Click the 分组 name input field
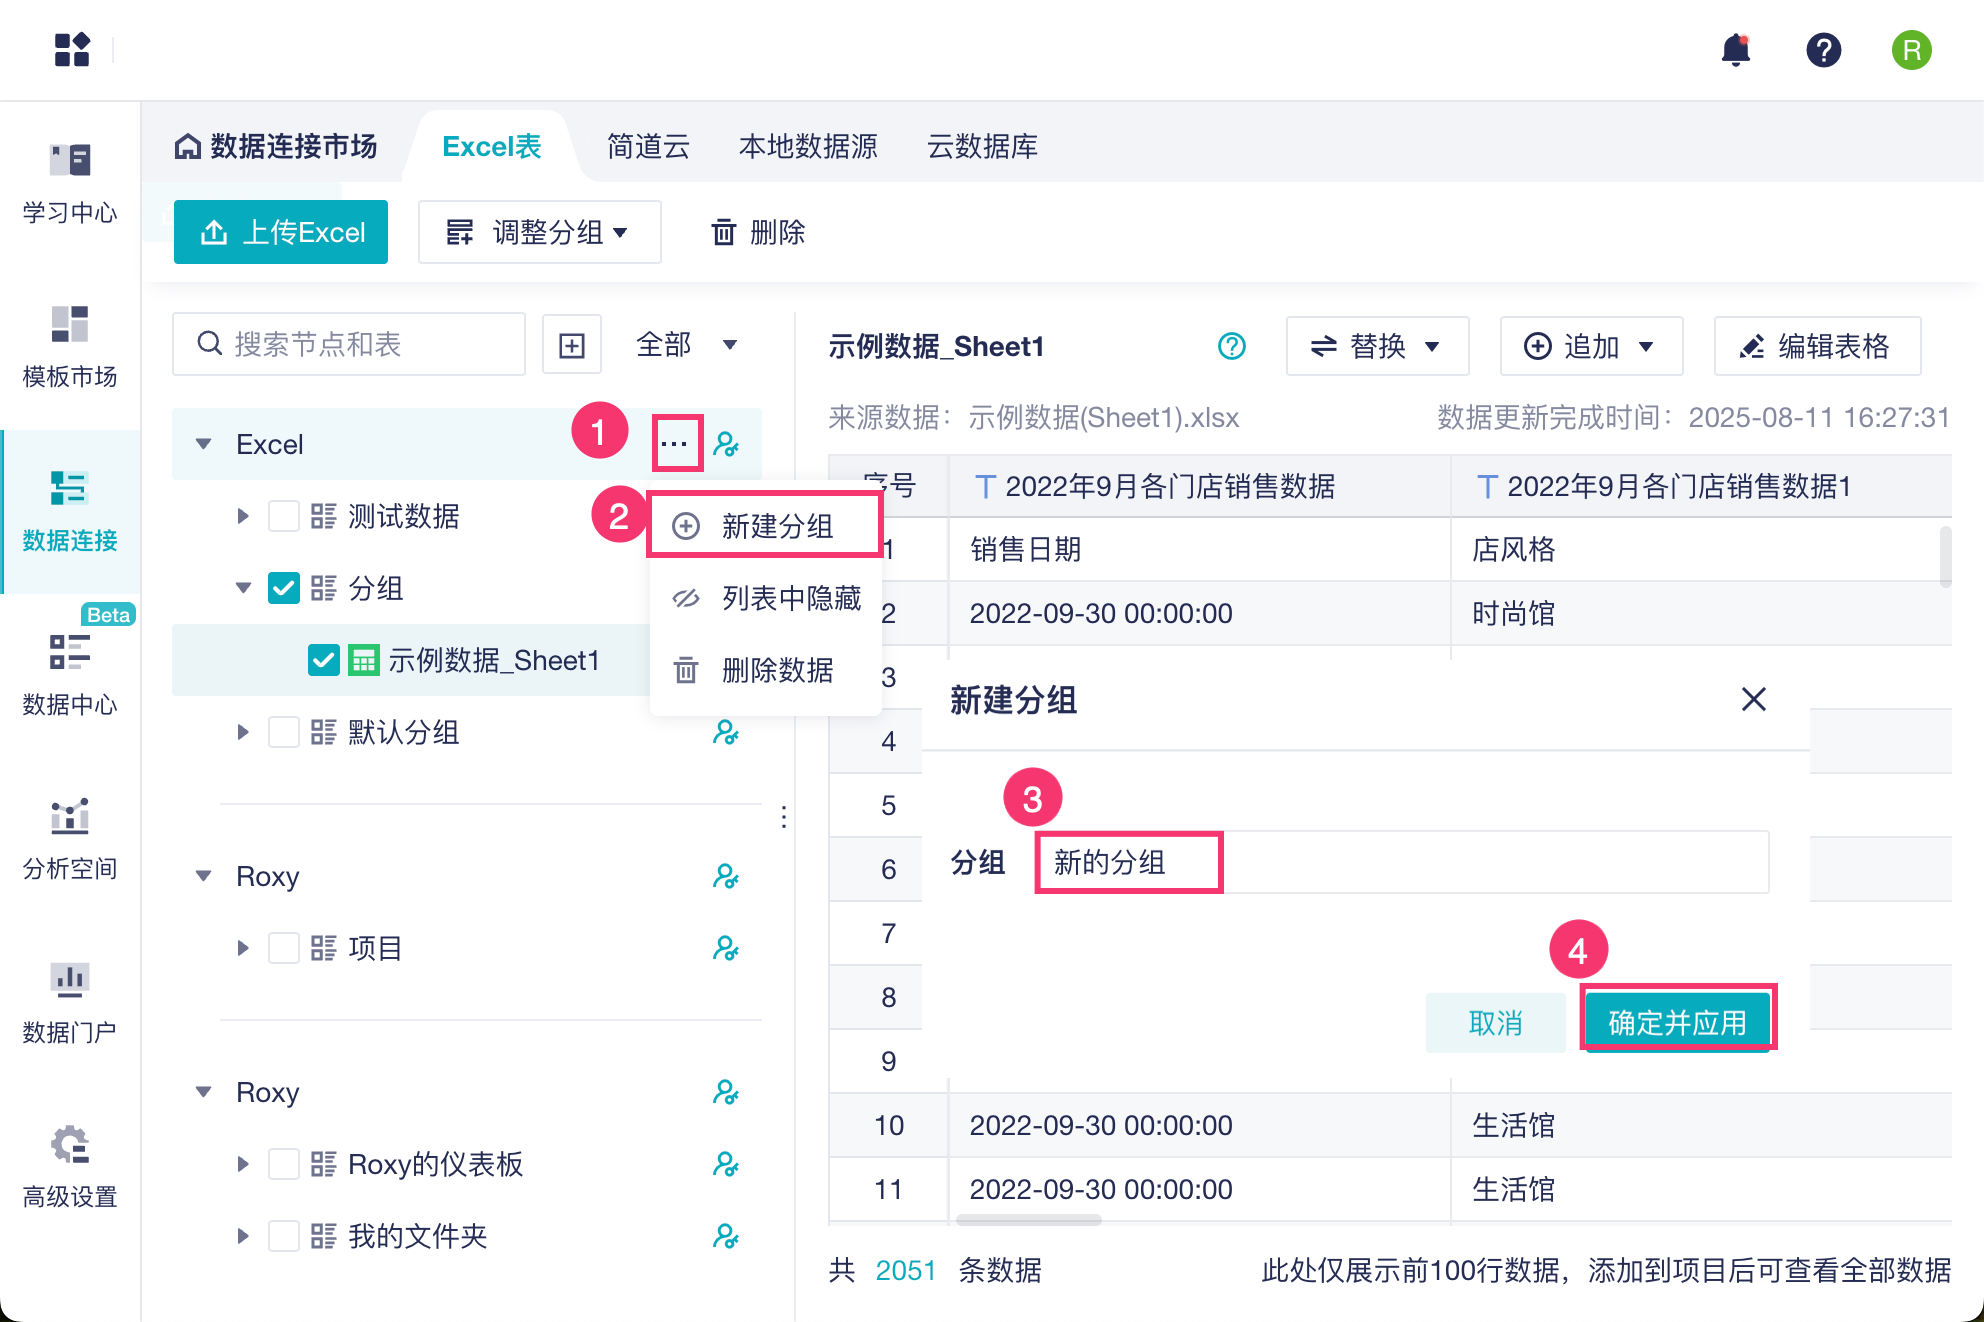Screen dimensions: 1984x1322 (x=1400, y=862)
